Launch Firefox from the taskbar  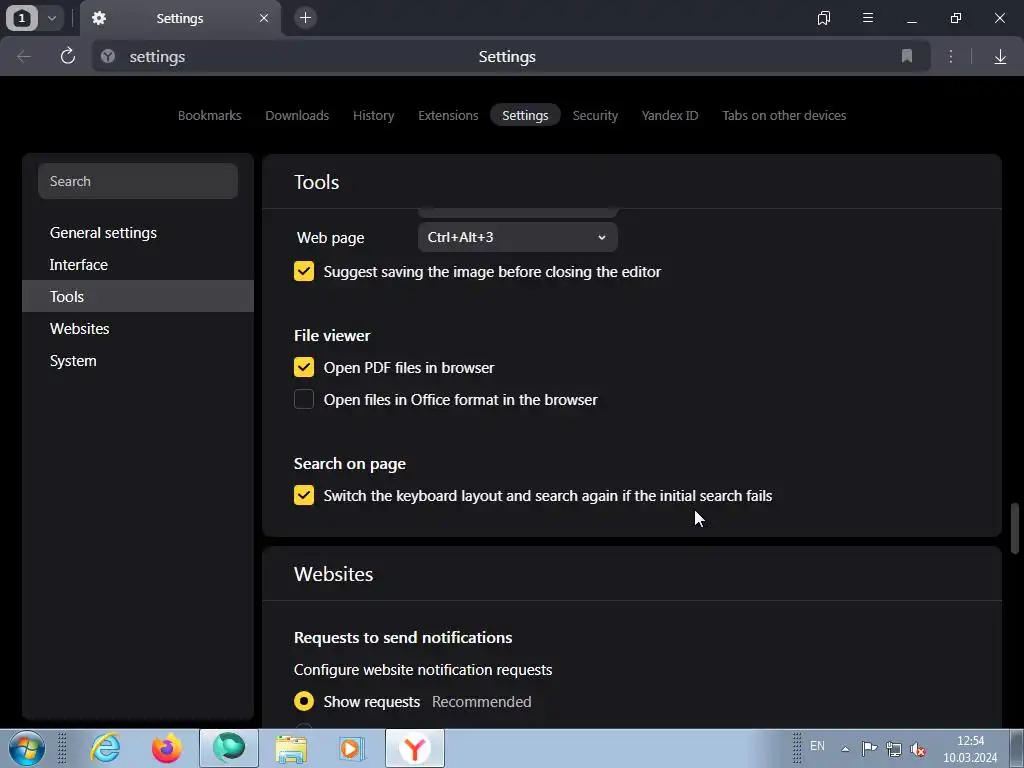(x=167, y=748)
